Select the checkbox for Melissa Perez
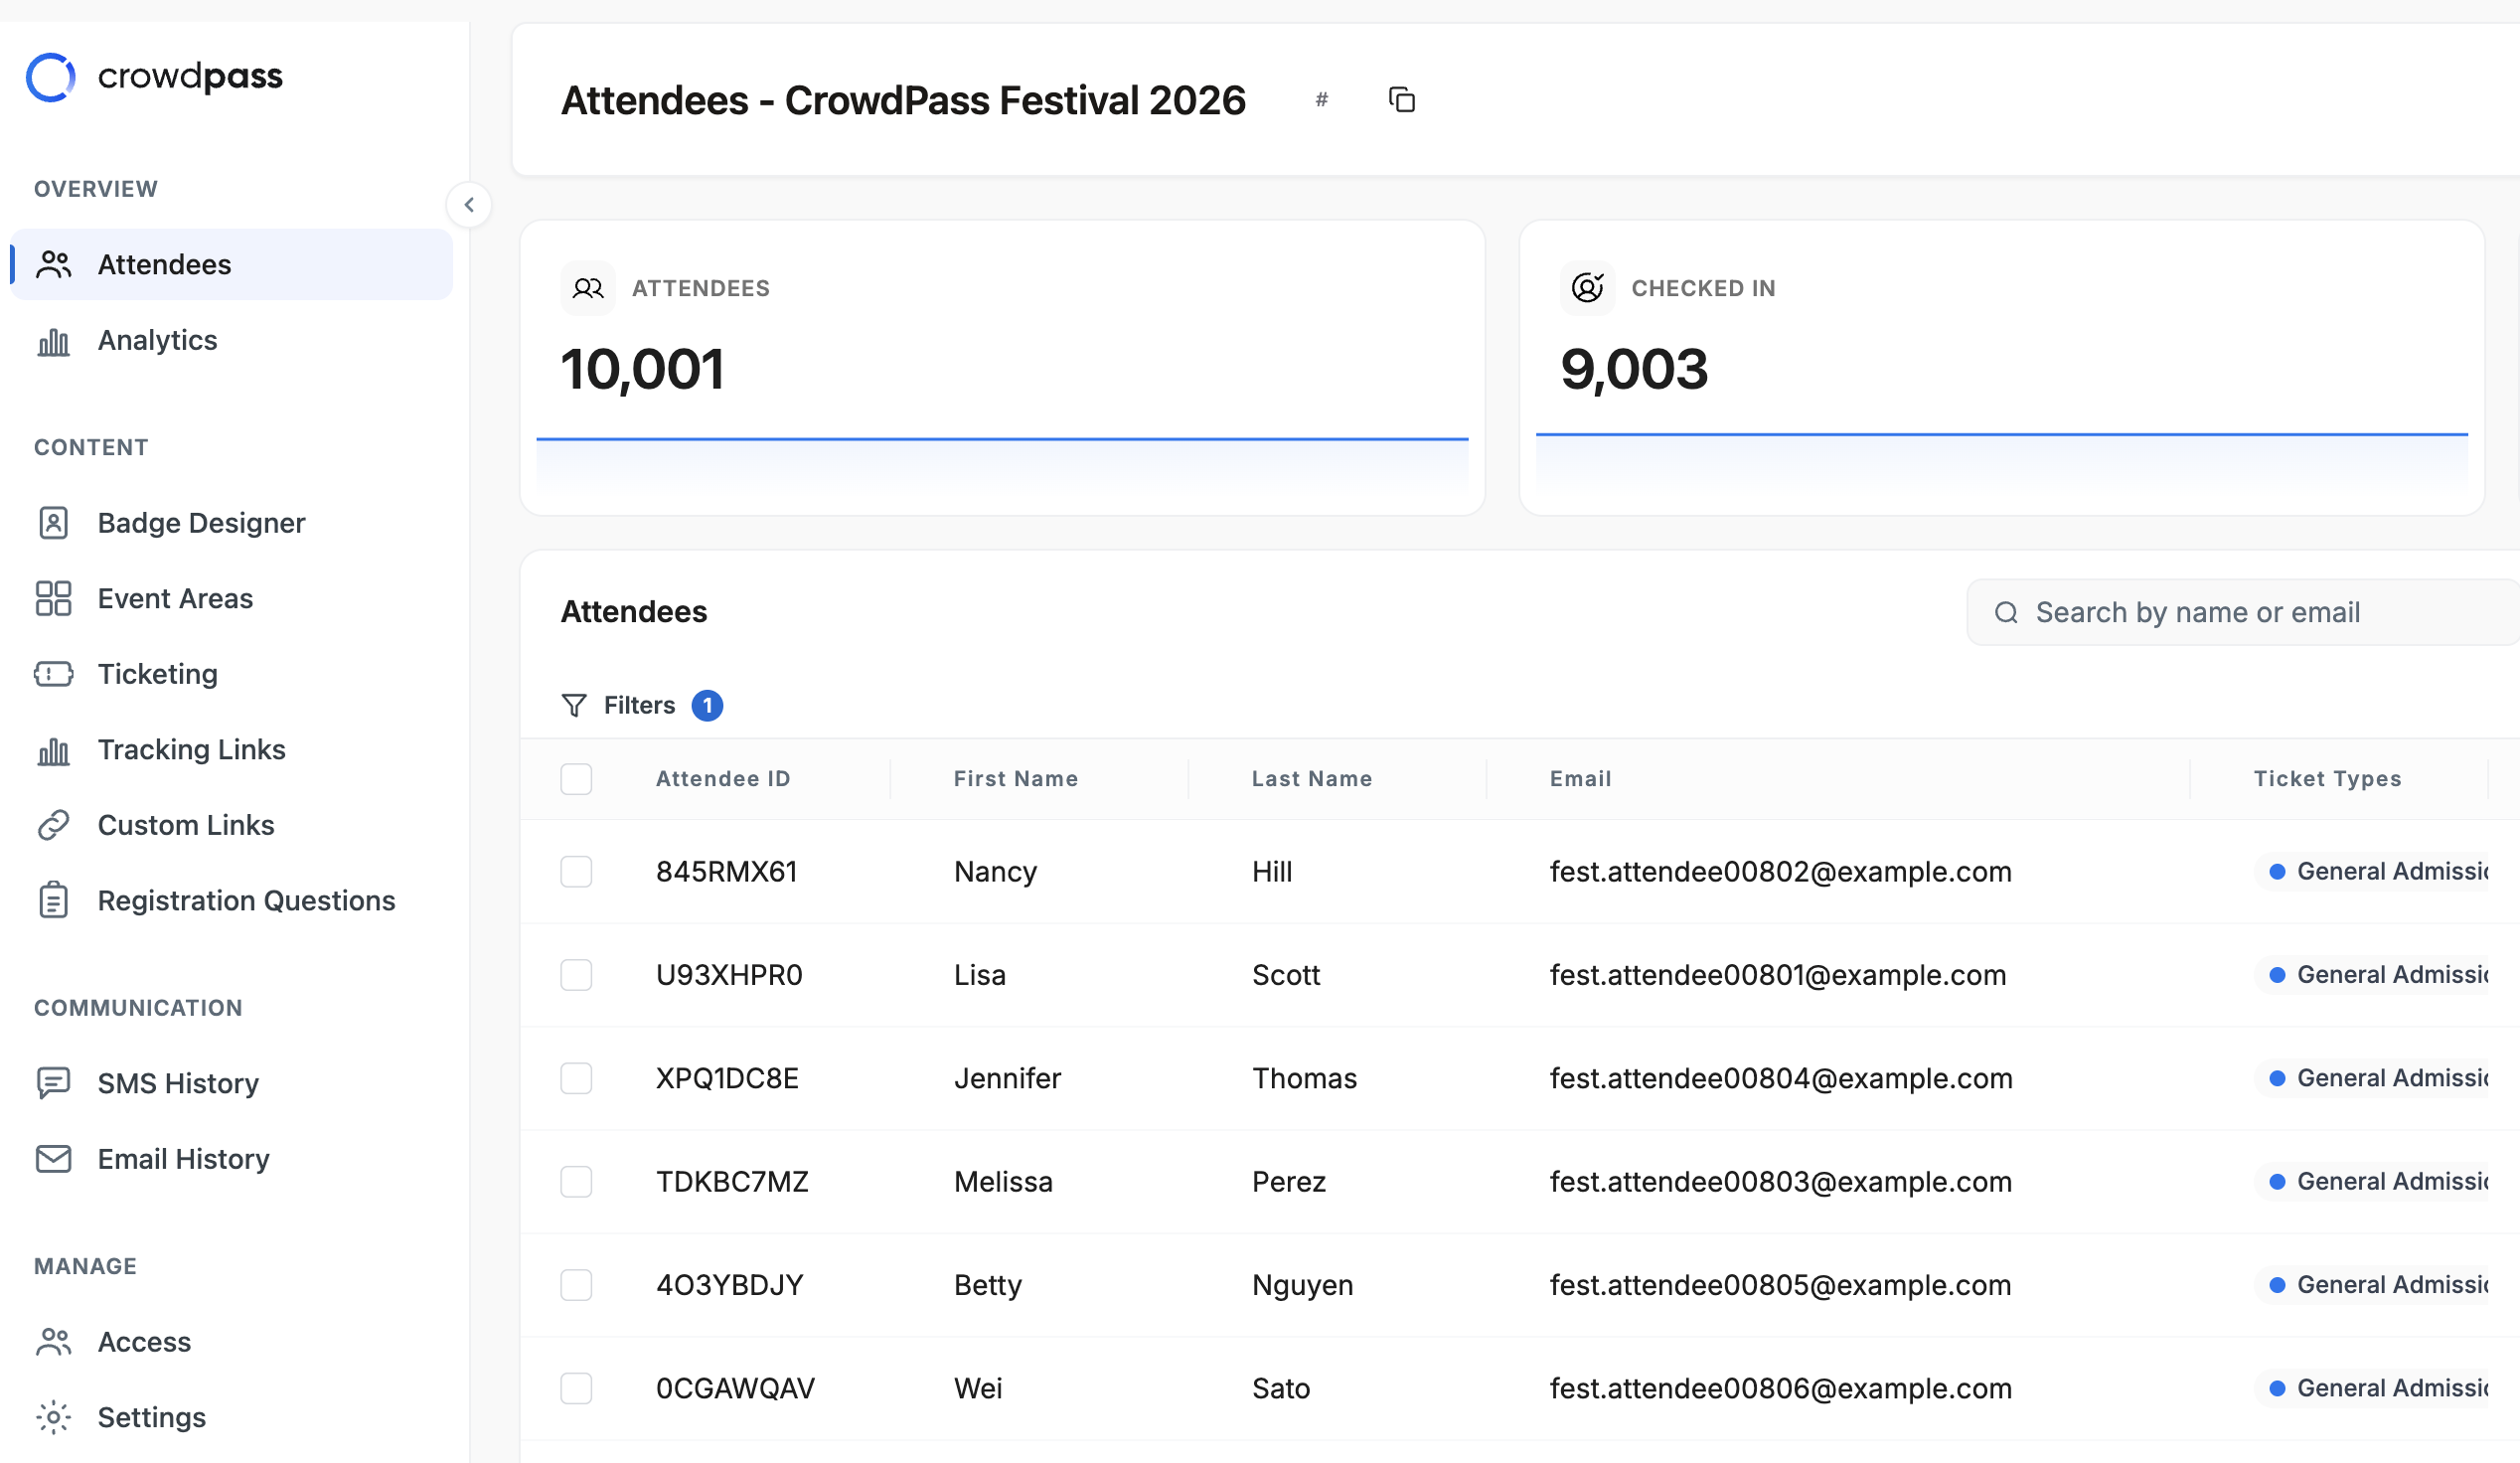2520x1463 pixels. click(x=576, y=1182)
